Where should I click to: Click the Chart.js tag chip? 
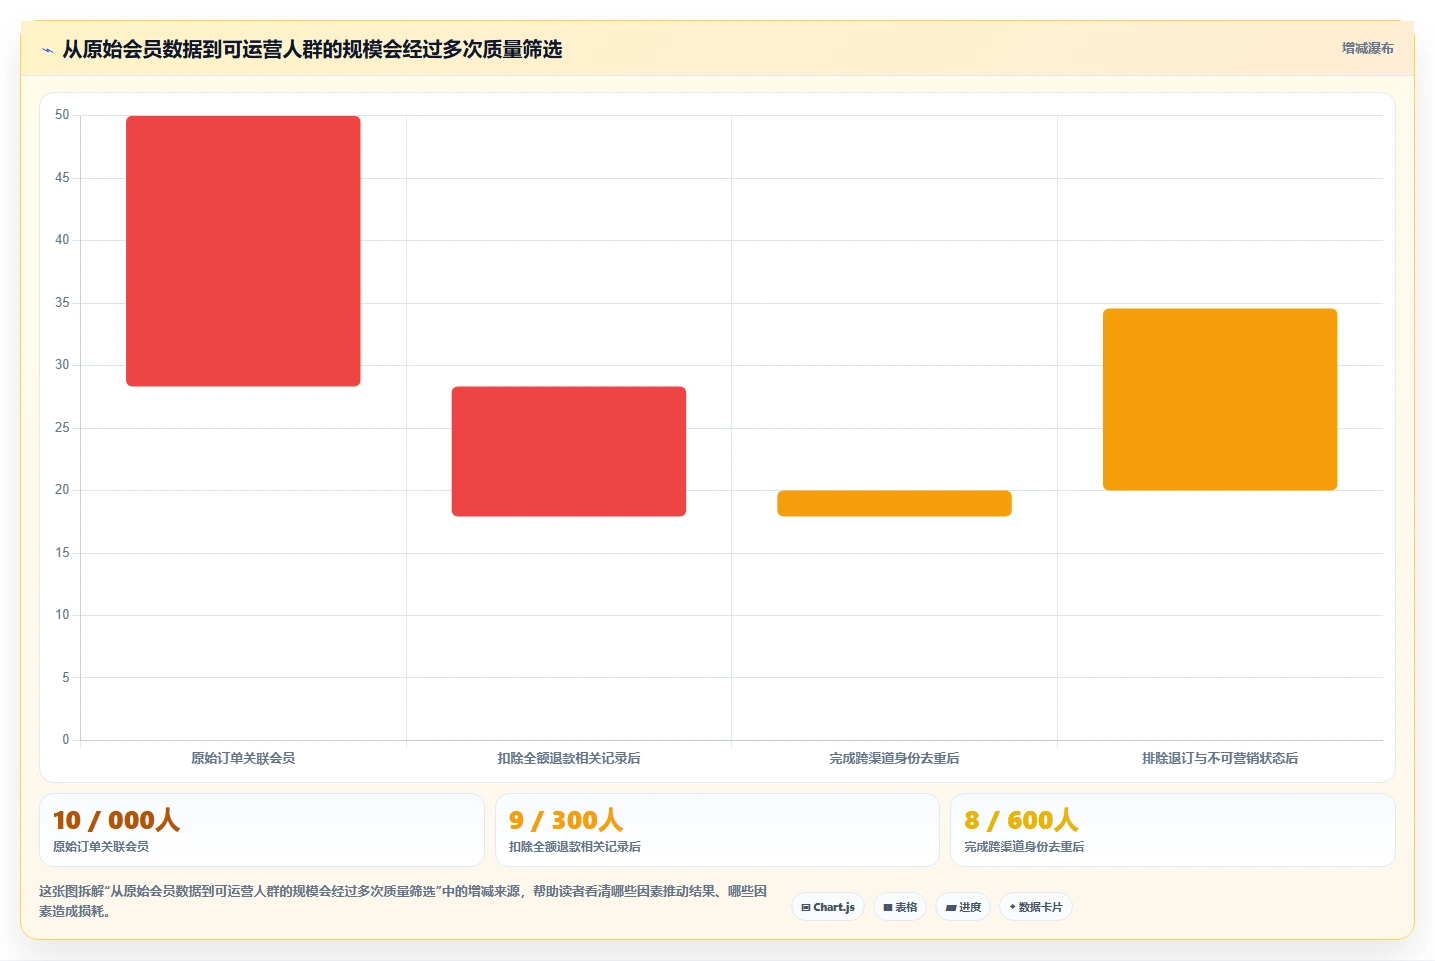pyautogui.click(x=828, y=907)
